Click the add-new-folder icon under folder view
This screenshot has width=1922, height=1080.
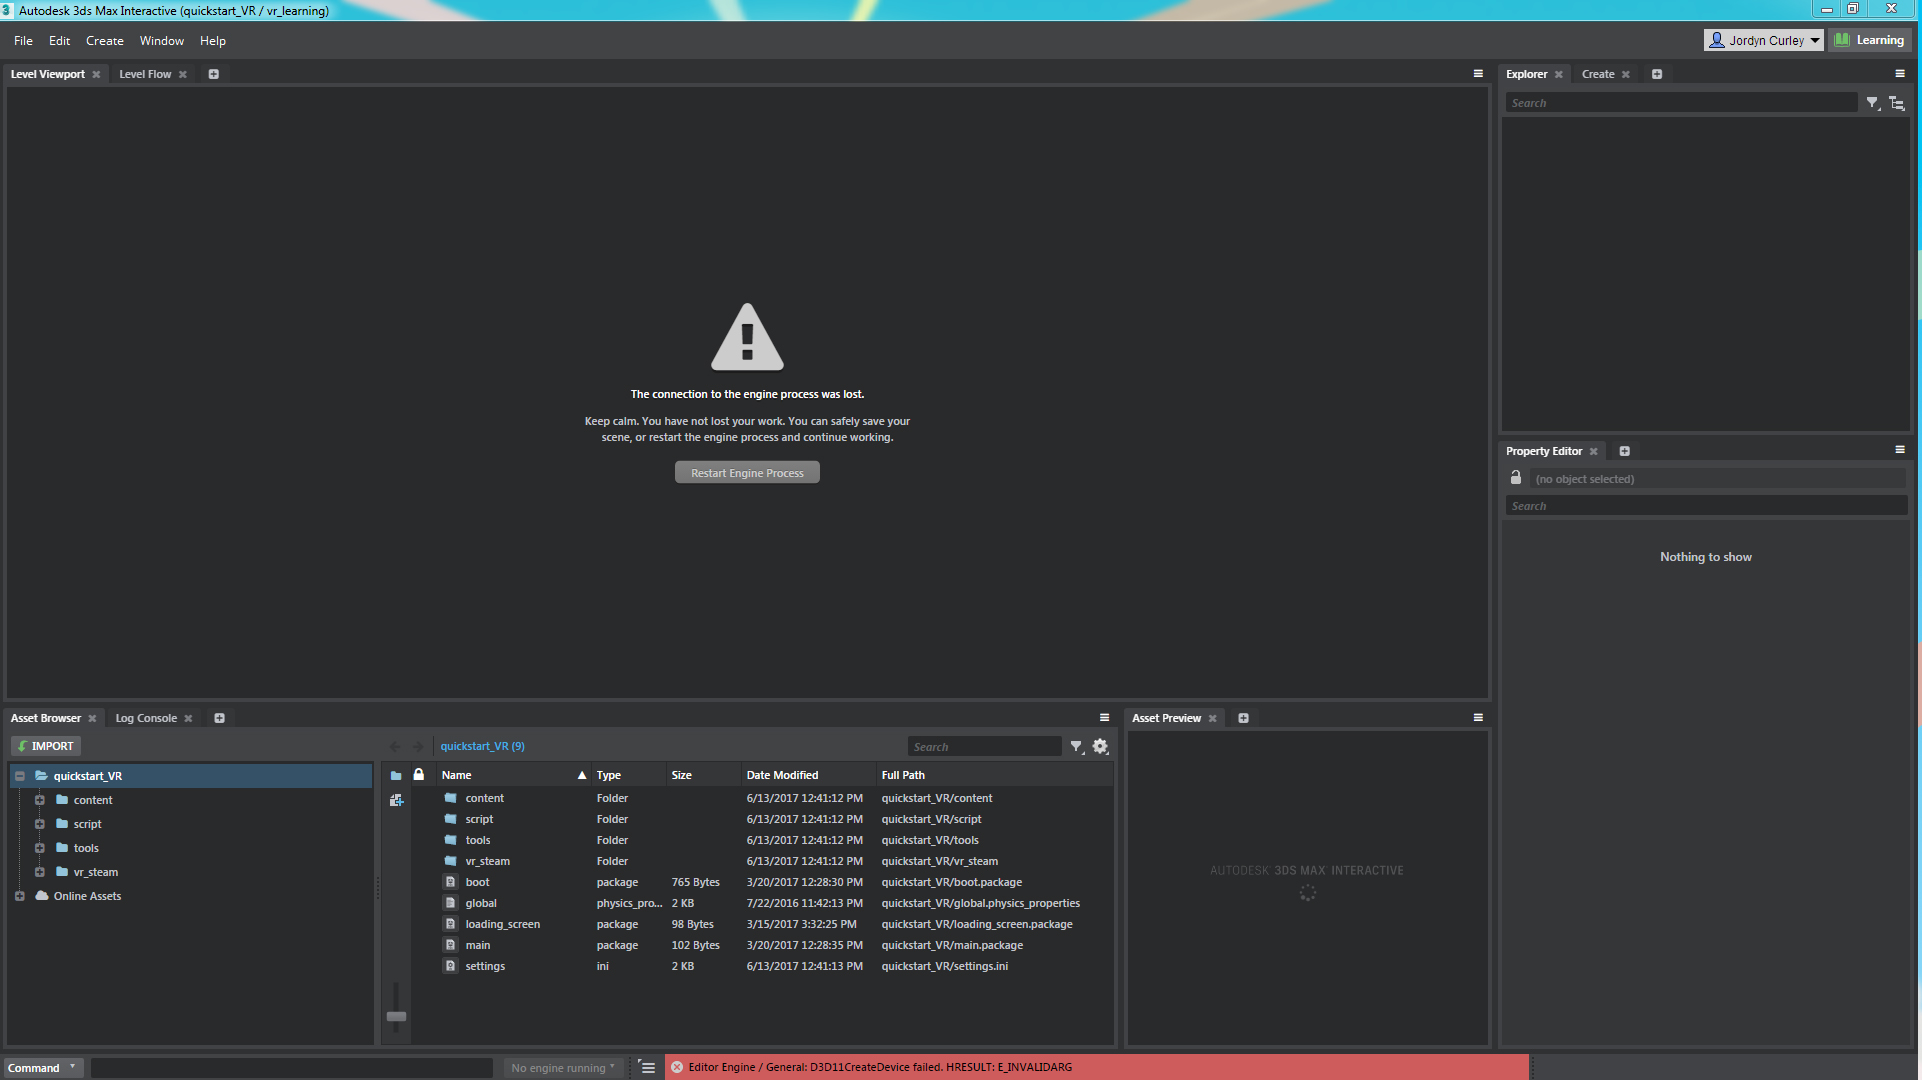396,800
